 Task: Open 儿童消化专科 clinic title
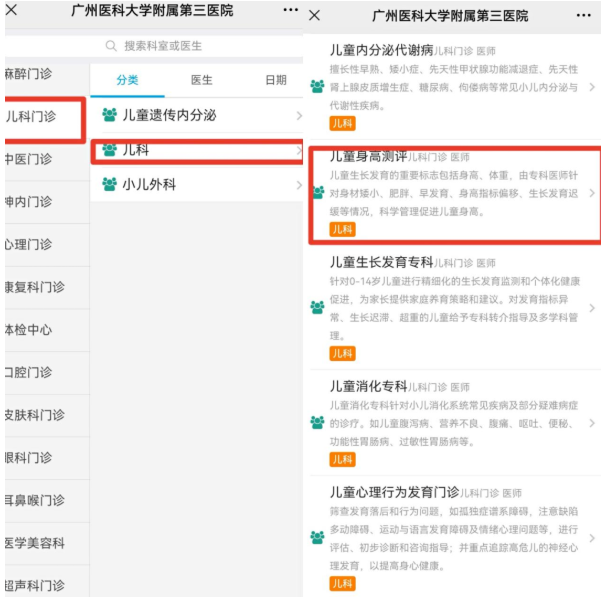368,386
